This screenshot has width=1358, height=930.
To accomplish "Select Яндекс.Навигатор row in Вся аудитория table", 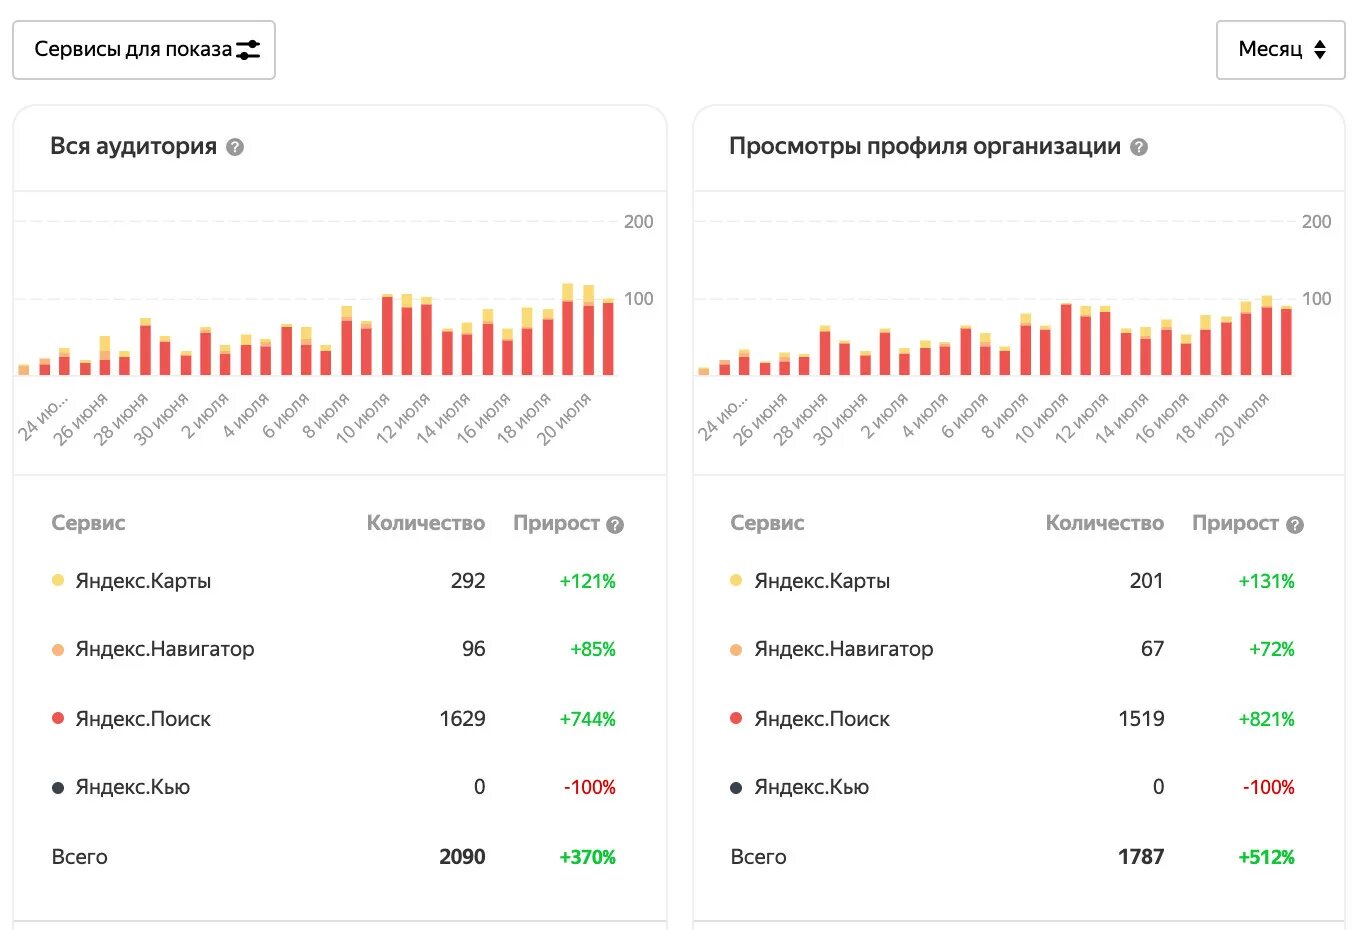I will coord(334,649).
